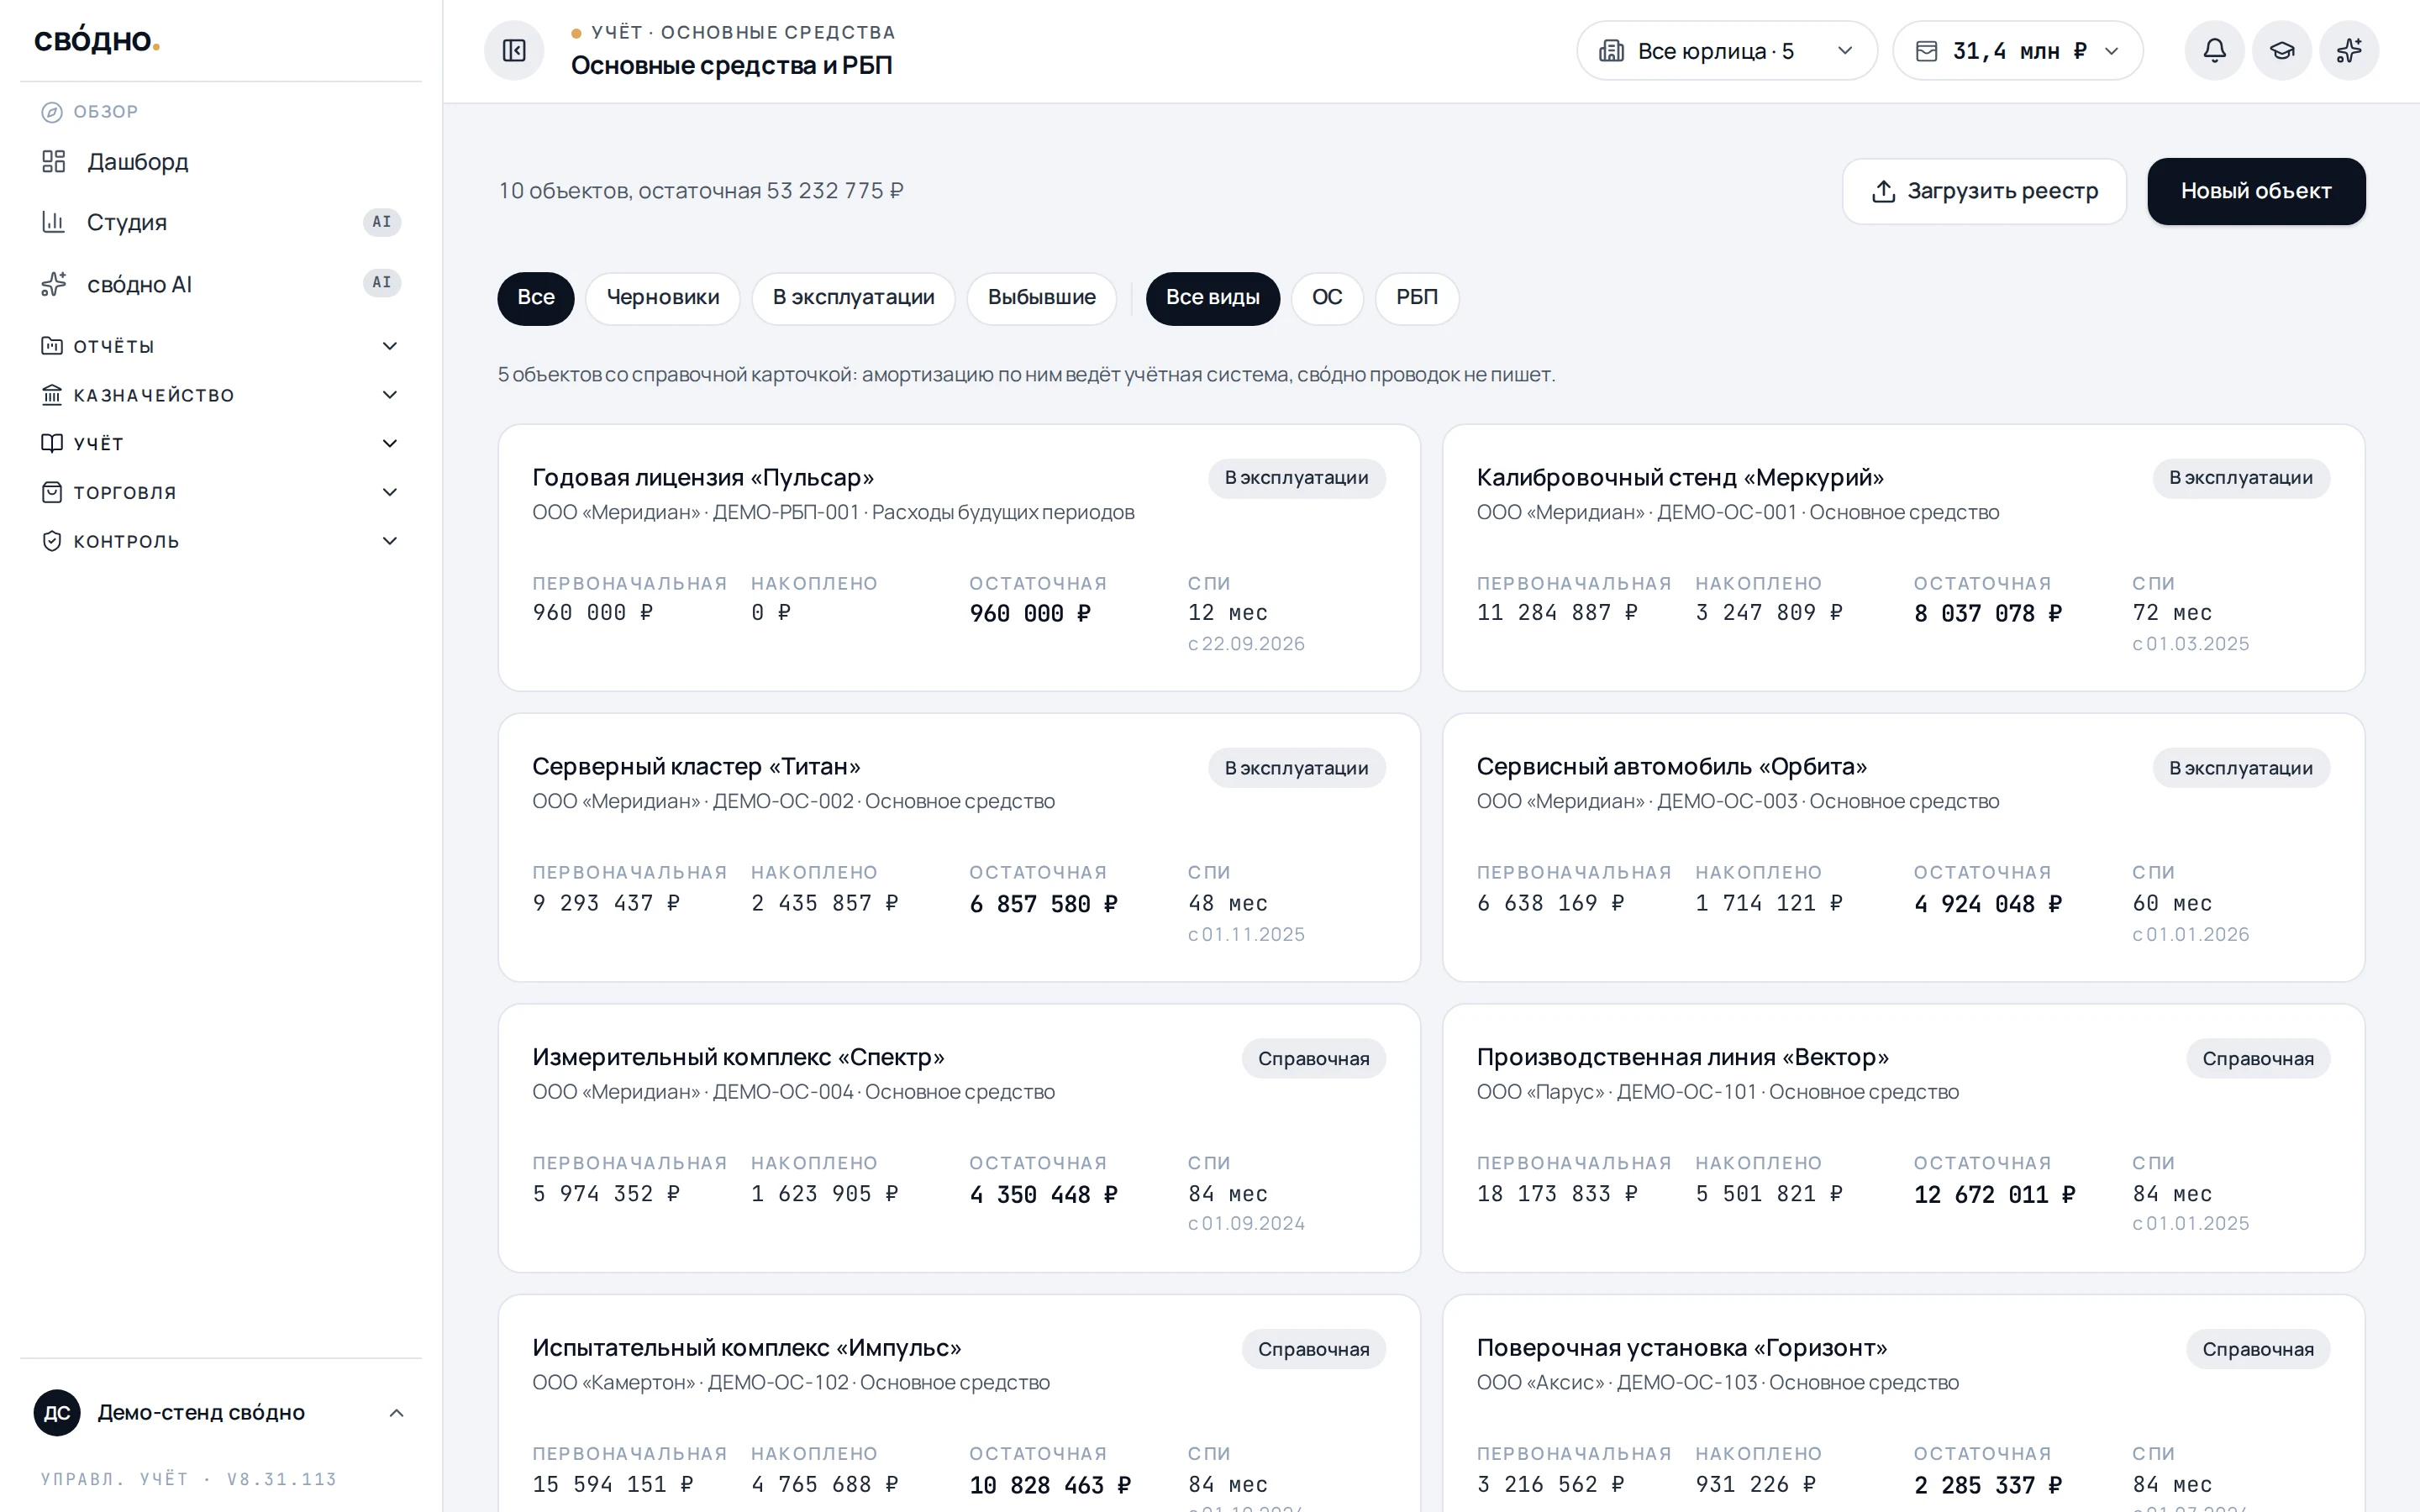Click Справочная badge on «Вектор» card
Viewport: 2420px width, 1512px height.
pyautogui.click(x=2258, y=1059)
